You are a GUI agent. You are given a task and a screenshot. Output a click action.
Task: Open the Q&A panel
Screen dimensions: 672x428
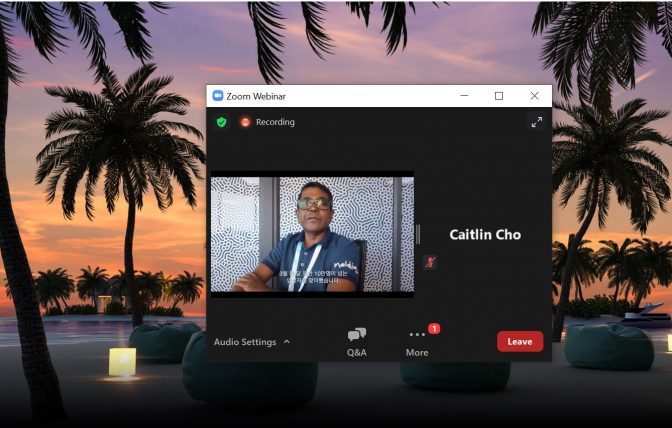click(x=356, y=341)
